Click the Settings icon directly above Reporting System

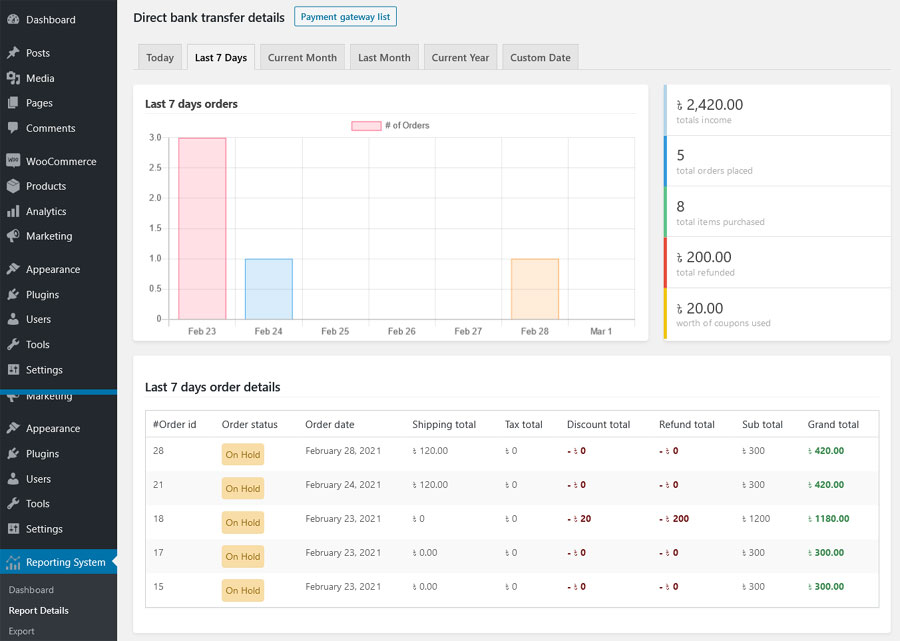(13, 529)
